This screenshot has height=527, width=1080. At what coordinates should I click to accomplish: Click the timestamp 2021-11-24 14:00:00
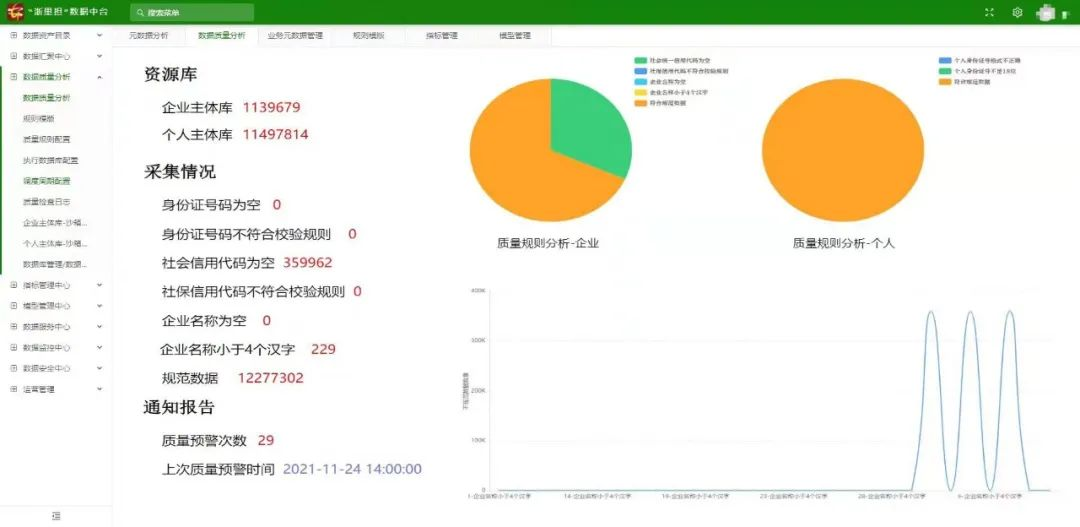coord(353,469)
